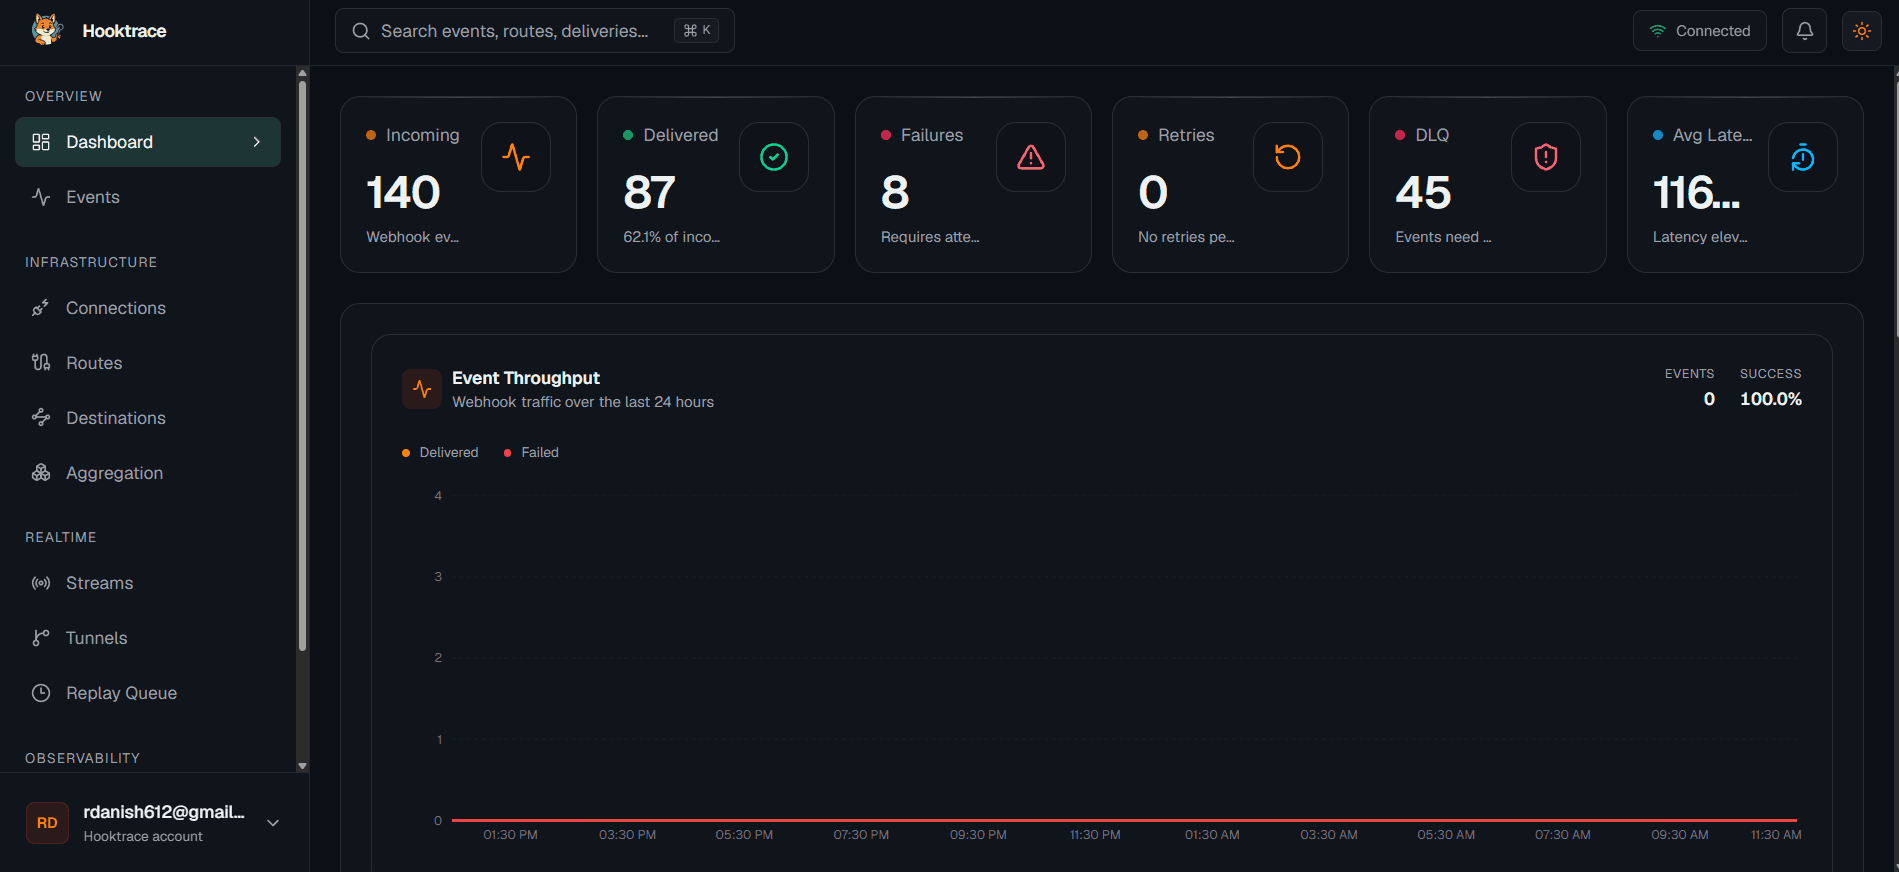Image resolution: width=1899 pixels, height=872 pixels.
Task: Click the Incoming pulse icon
Action: point(516,157)
